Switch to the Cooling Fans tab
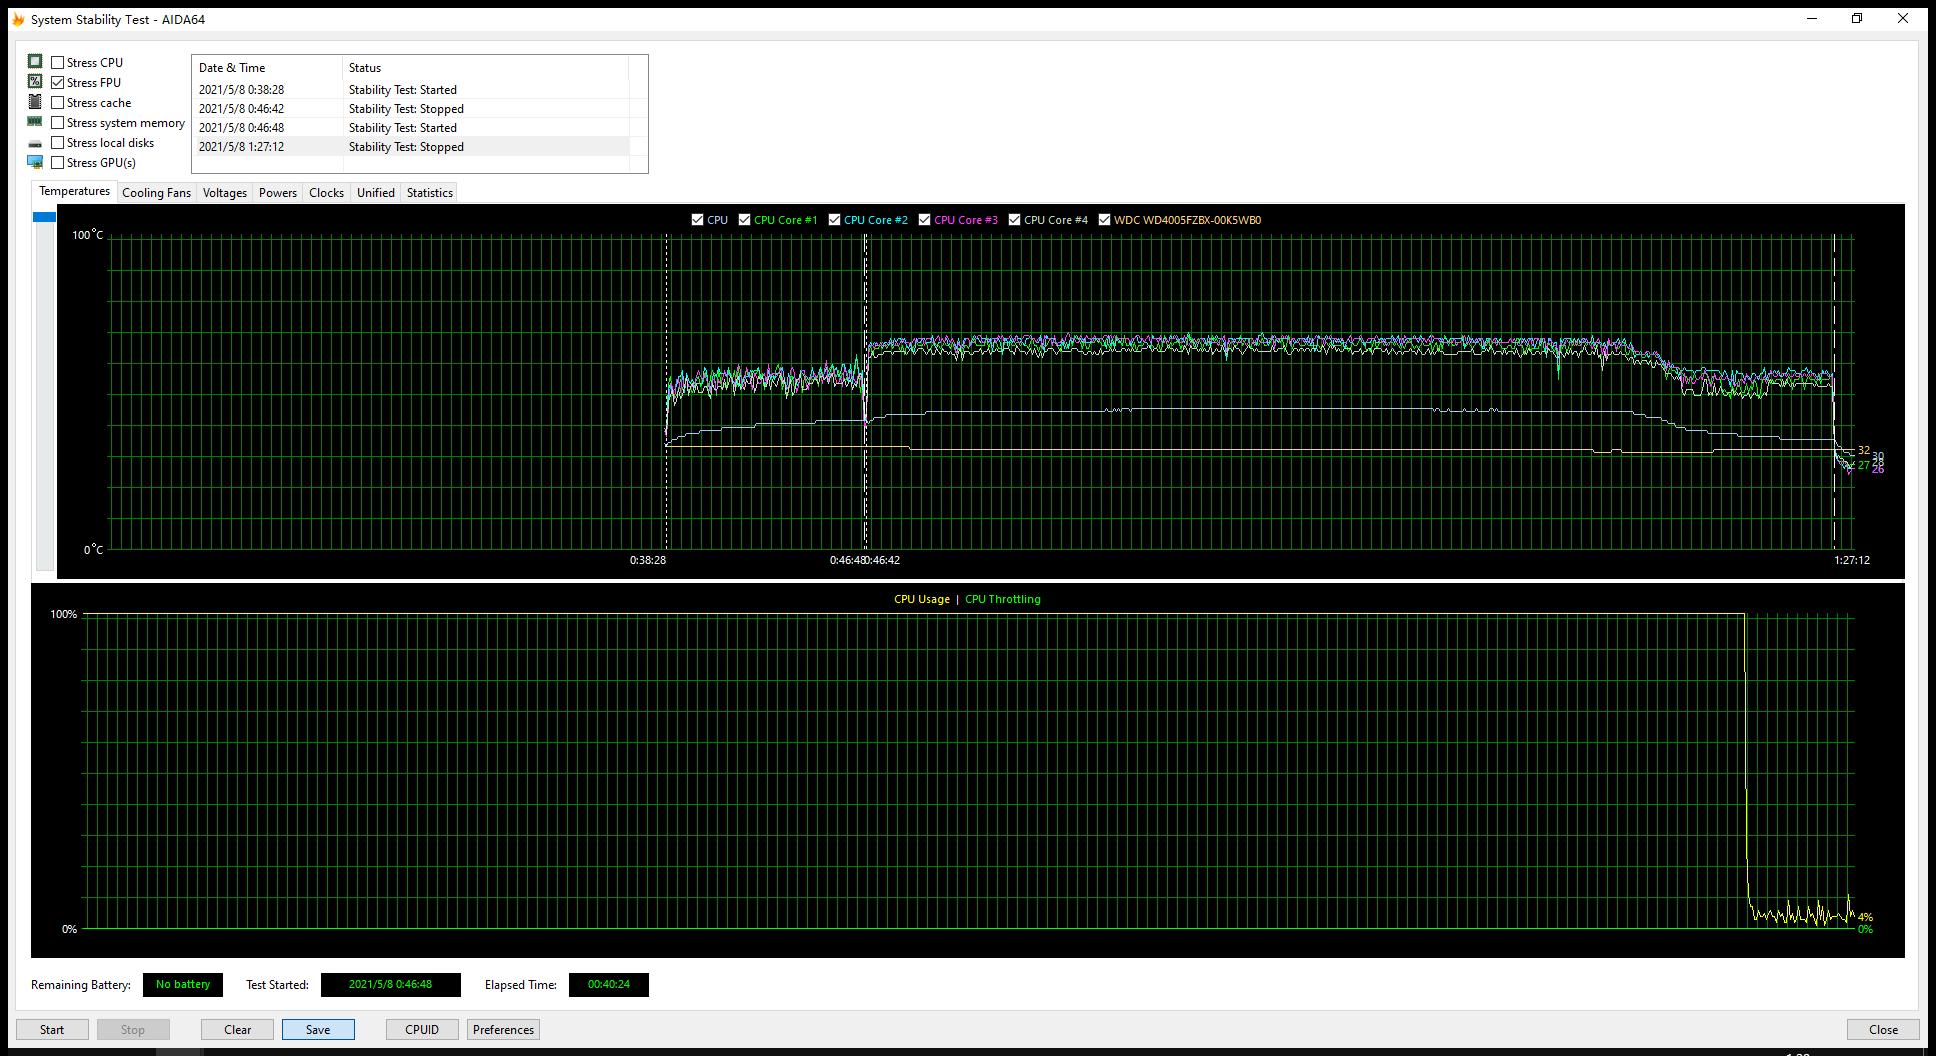The image size is (1936, 1056). click(156, 193)
